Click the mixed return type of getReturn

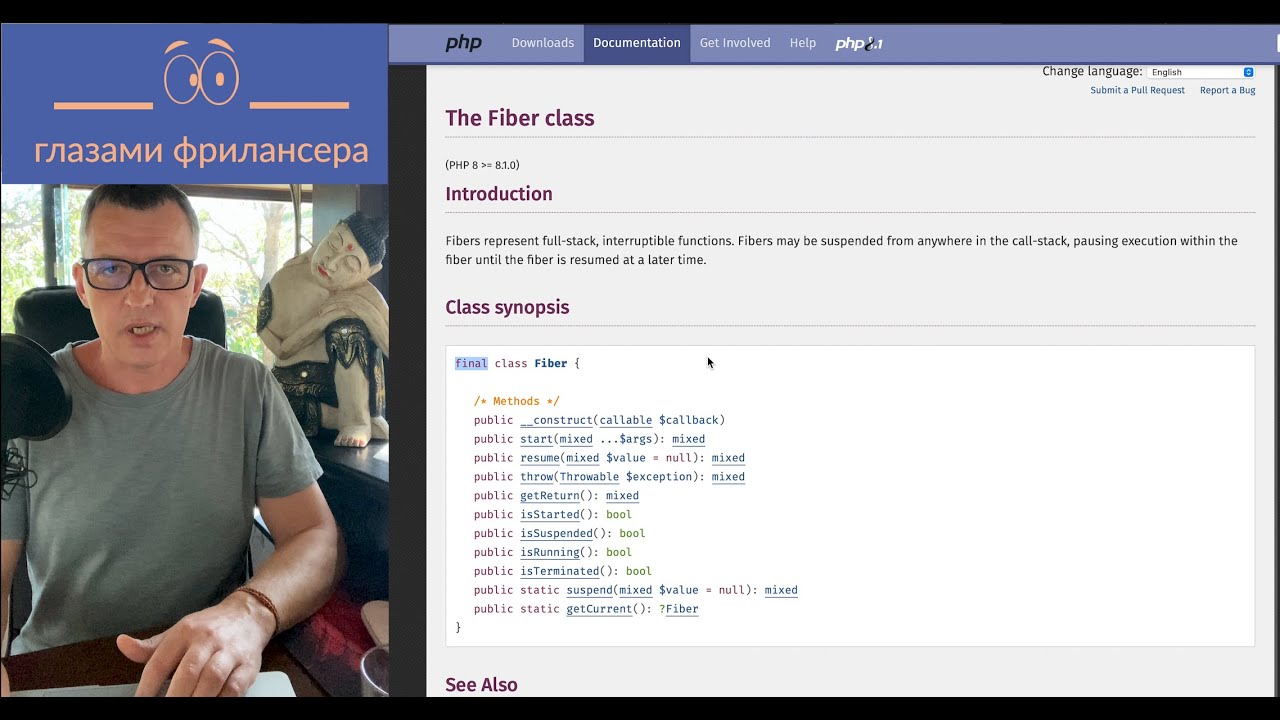622,496
